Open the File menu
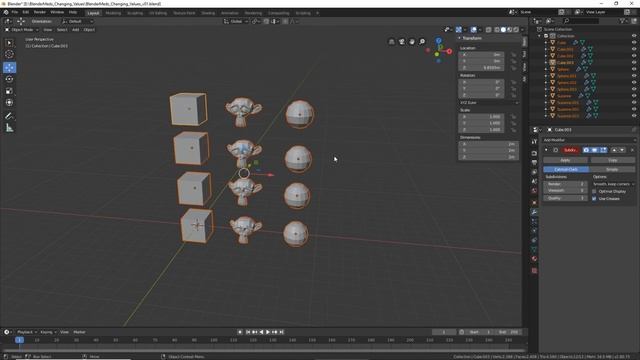Screen dimensions: 640x360 point(15,12)
